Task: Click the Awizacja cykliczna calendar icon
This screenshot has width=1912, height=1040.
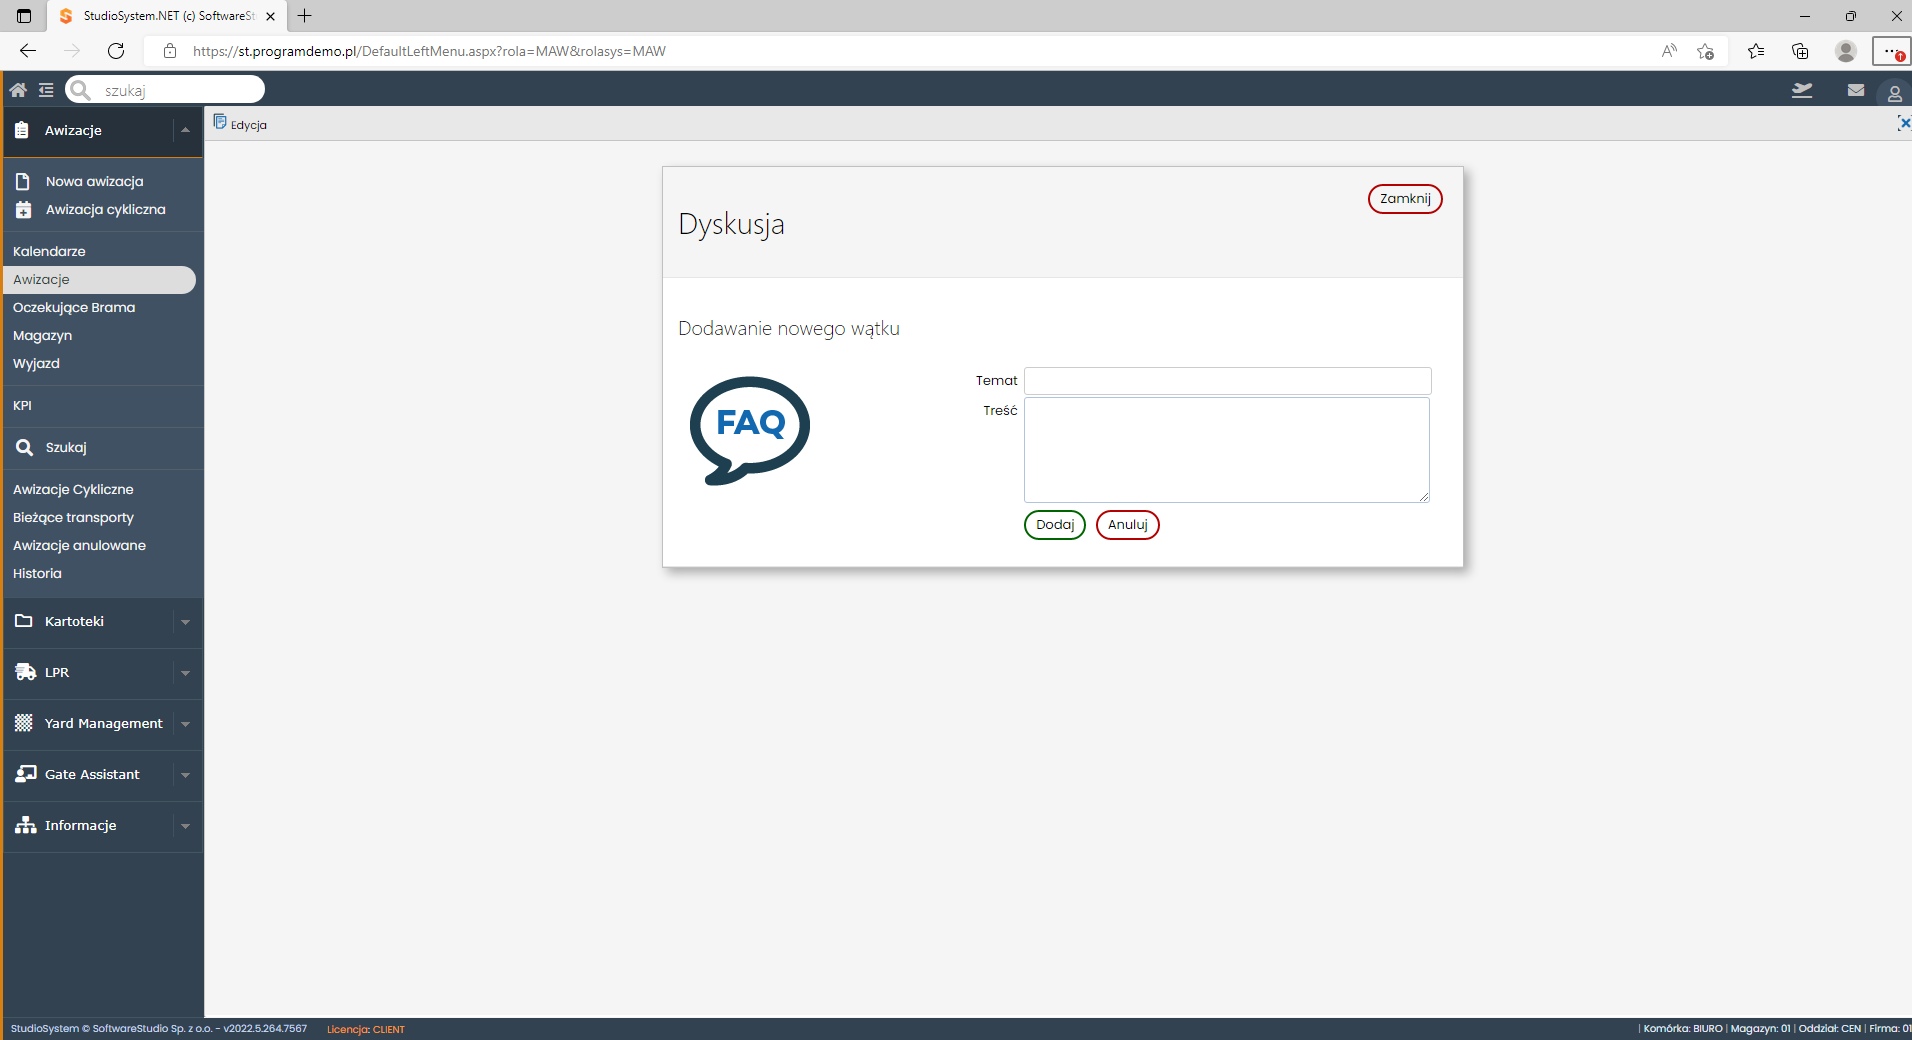Action: (x=23, y=209)
